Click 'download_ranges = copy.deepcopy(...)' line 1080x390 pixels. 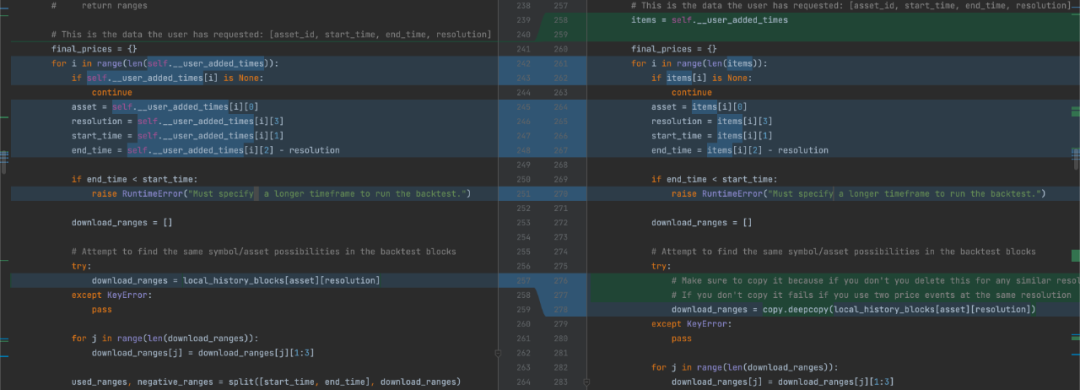[853, 309]
